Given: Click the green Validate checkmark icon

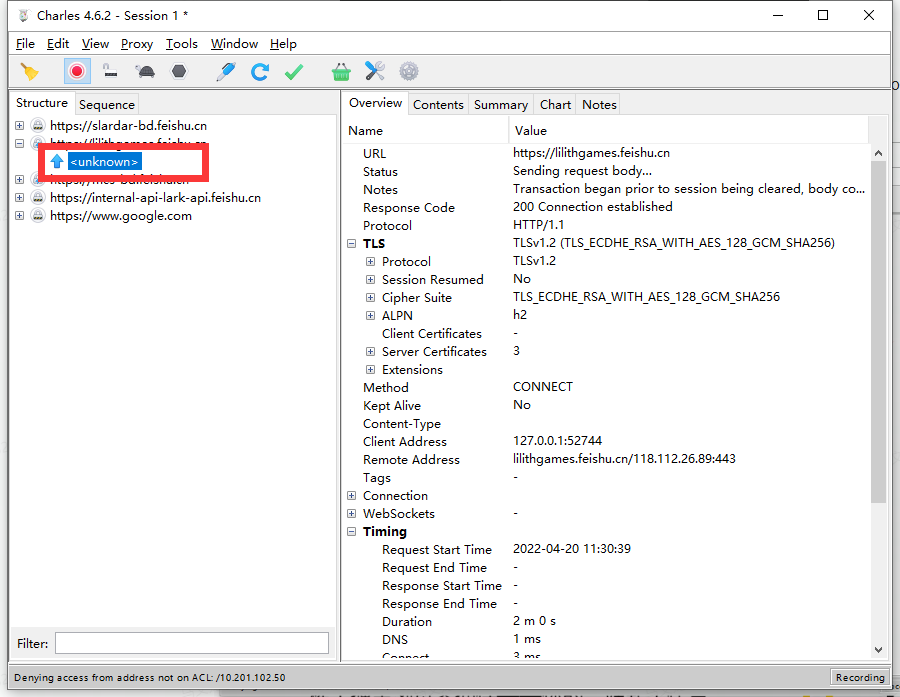Looking at the screenshot, I should [294, 72].
